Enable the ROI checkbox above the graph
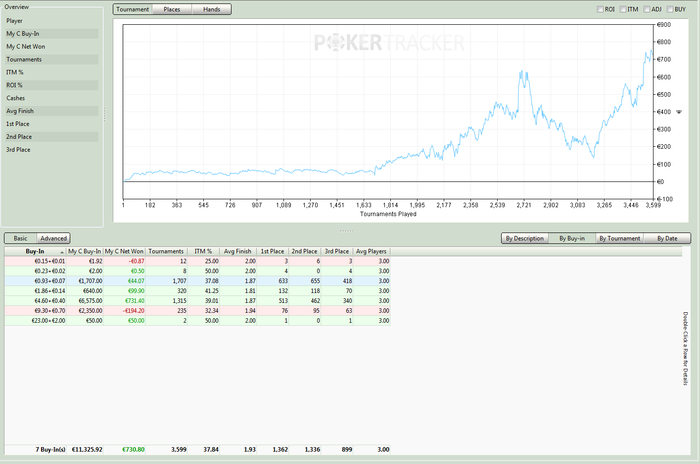Screen dimensions: 700x464 [600, 9]
